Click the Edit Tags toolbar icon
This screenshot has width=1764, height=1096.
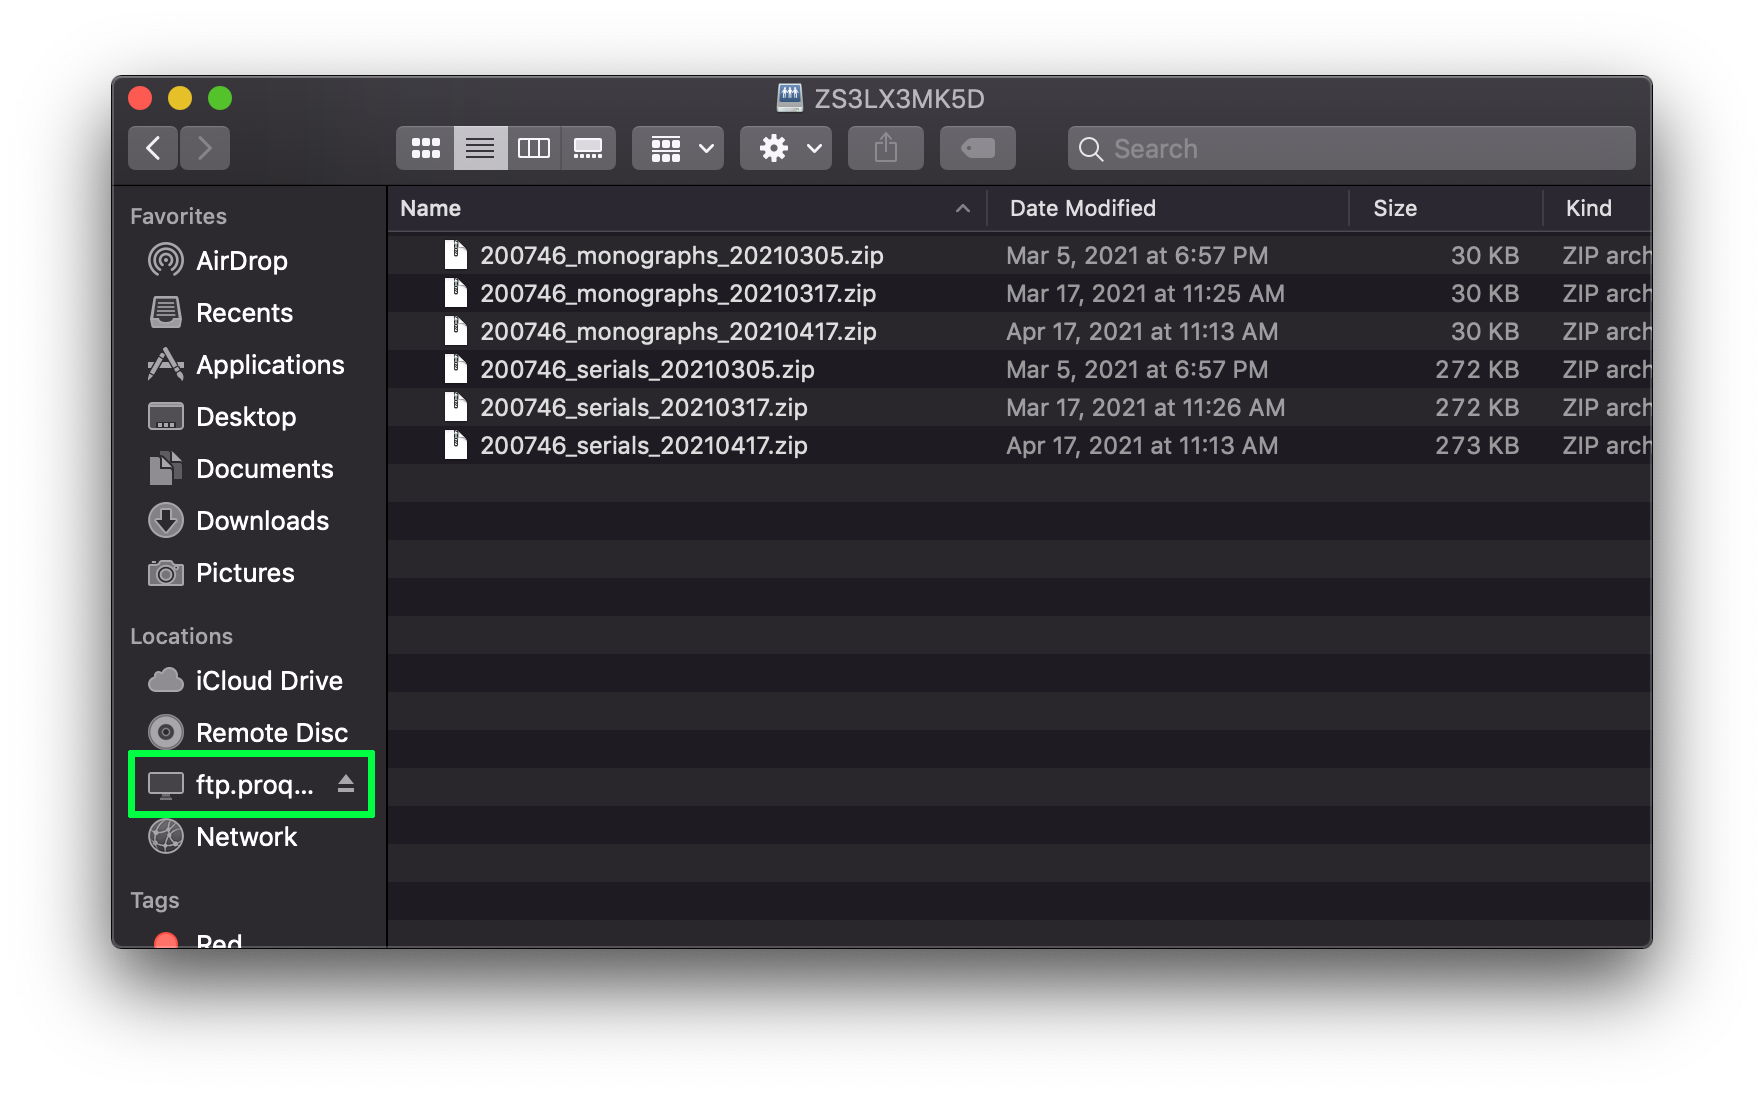[977, 148]
